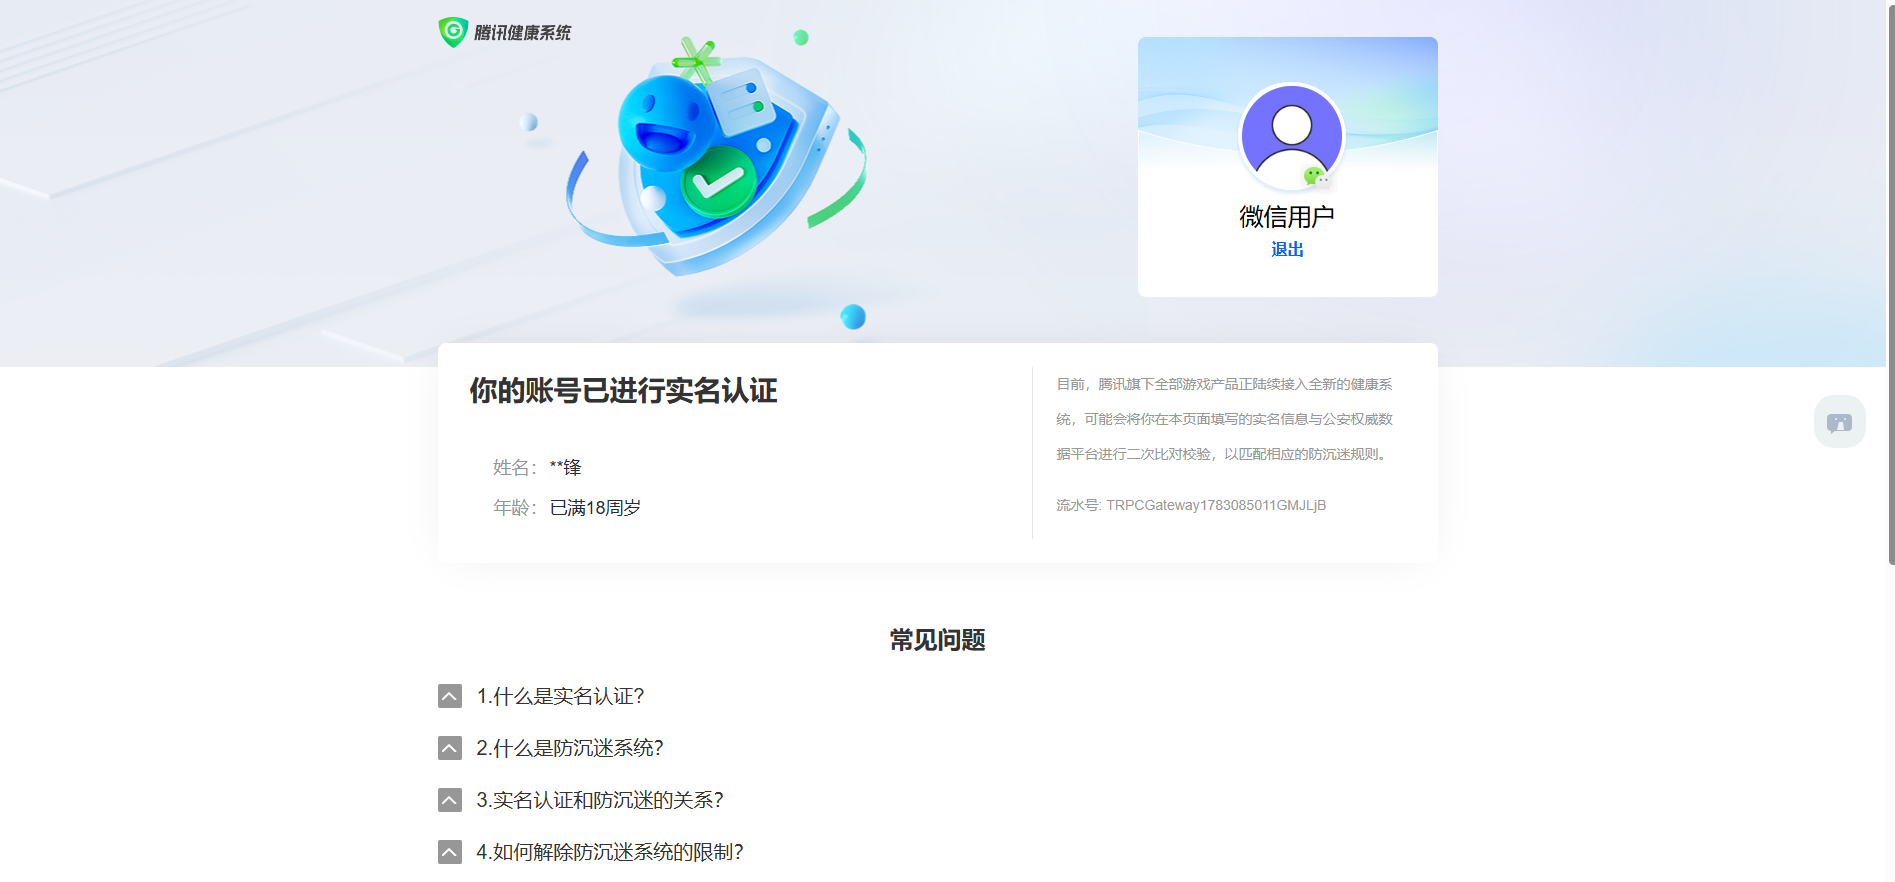Expand question 1.什么是实名认证?
1895x882 pixels.
click(560, 696)
